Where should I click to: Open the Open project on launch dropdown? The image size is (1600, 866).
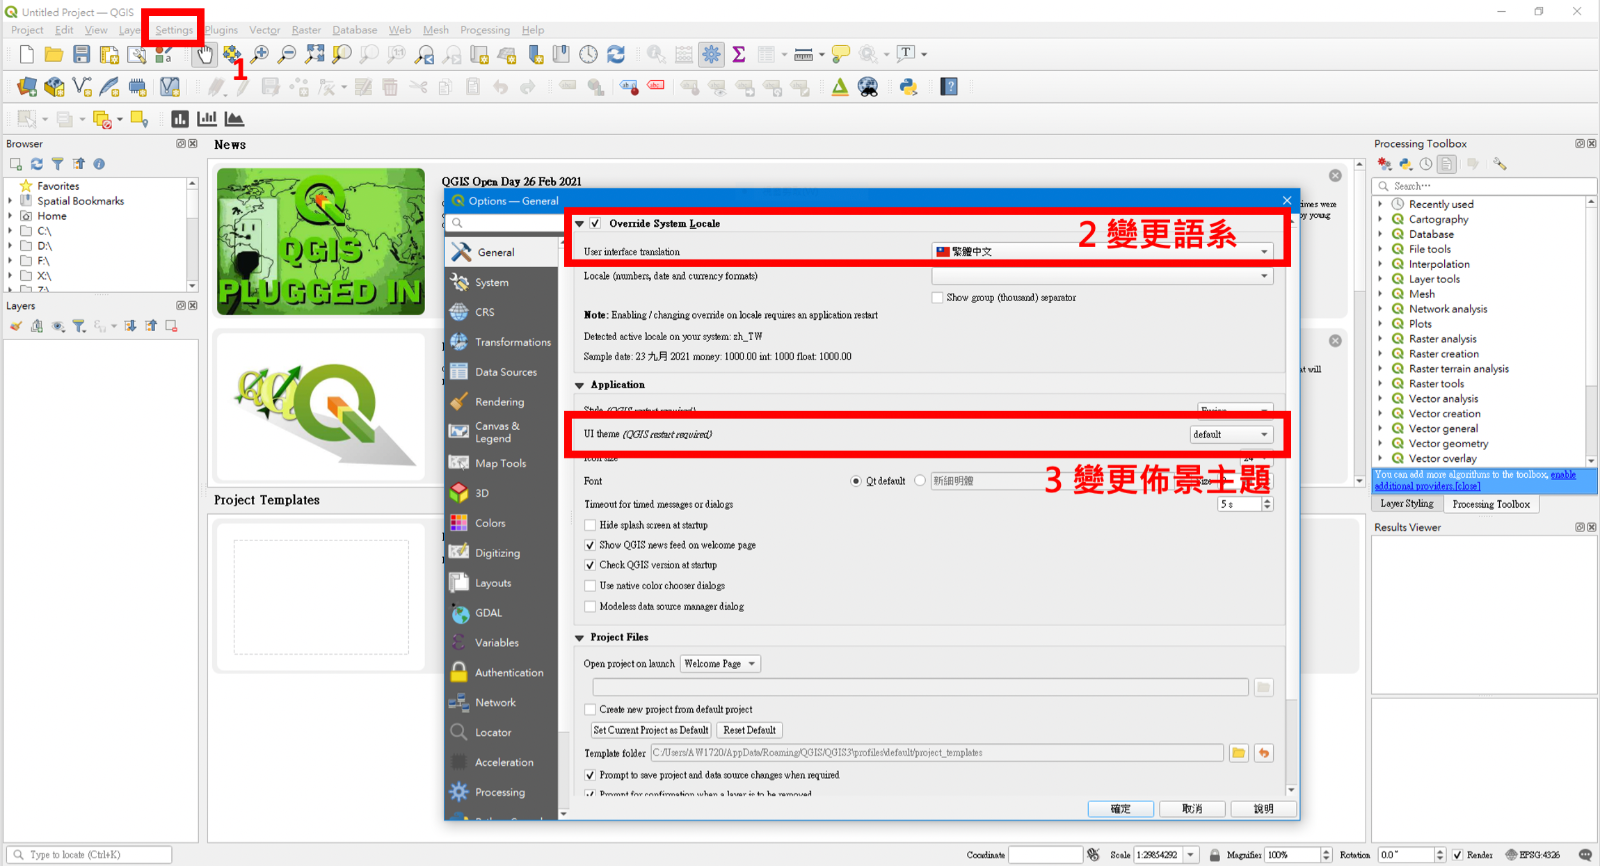[720, 664]
